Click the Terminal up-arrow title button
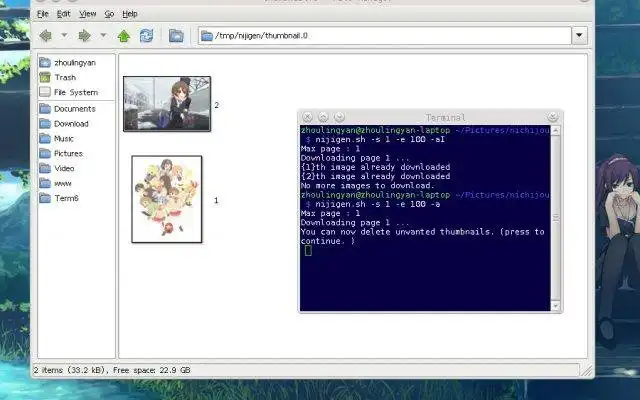 (x=323, y=118)
